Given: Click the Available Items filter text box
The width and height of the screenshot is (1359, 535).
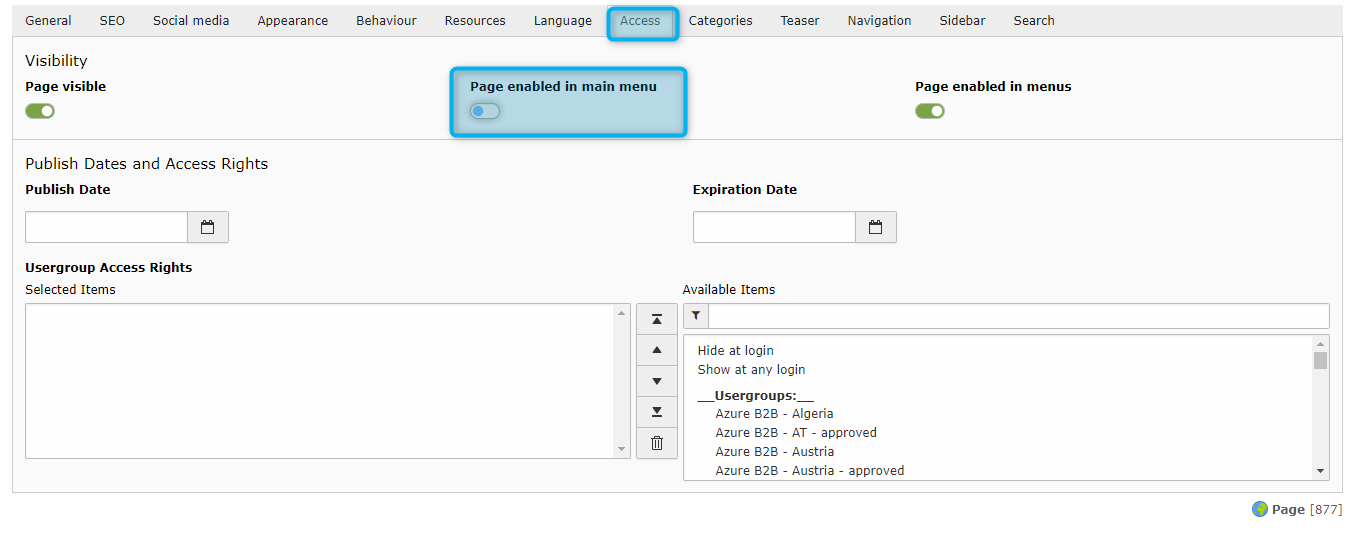Looking at the screenshot, I should tap(1018, 316).
